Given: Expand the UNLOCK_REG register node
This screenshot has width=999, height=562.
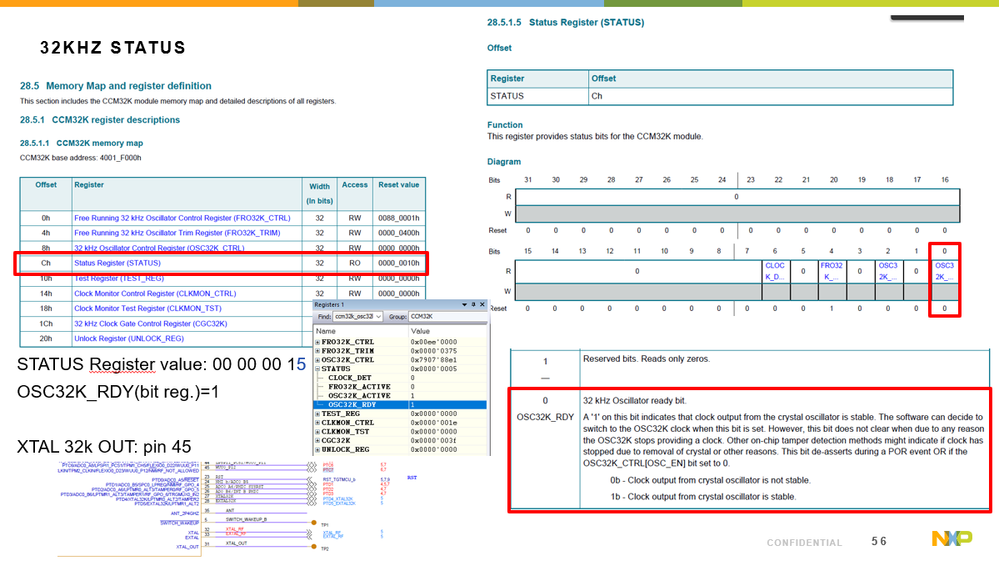Looking at the screenshot, I should pos(318,450).
